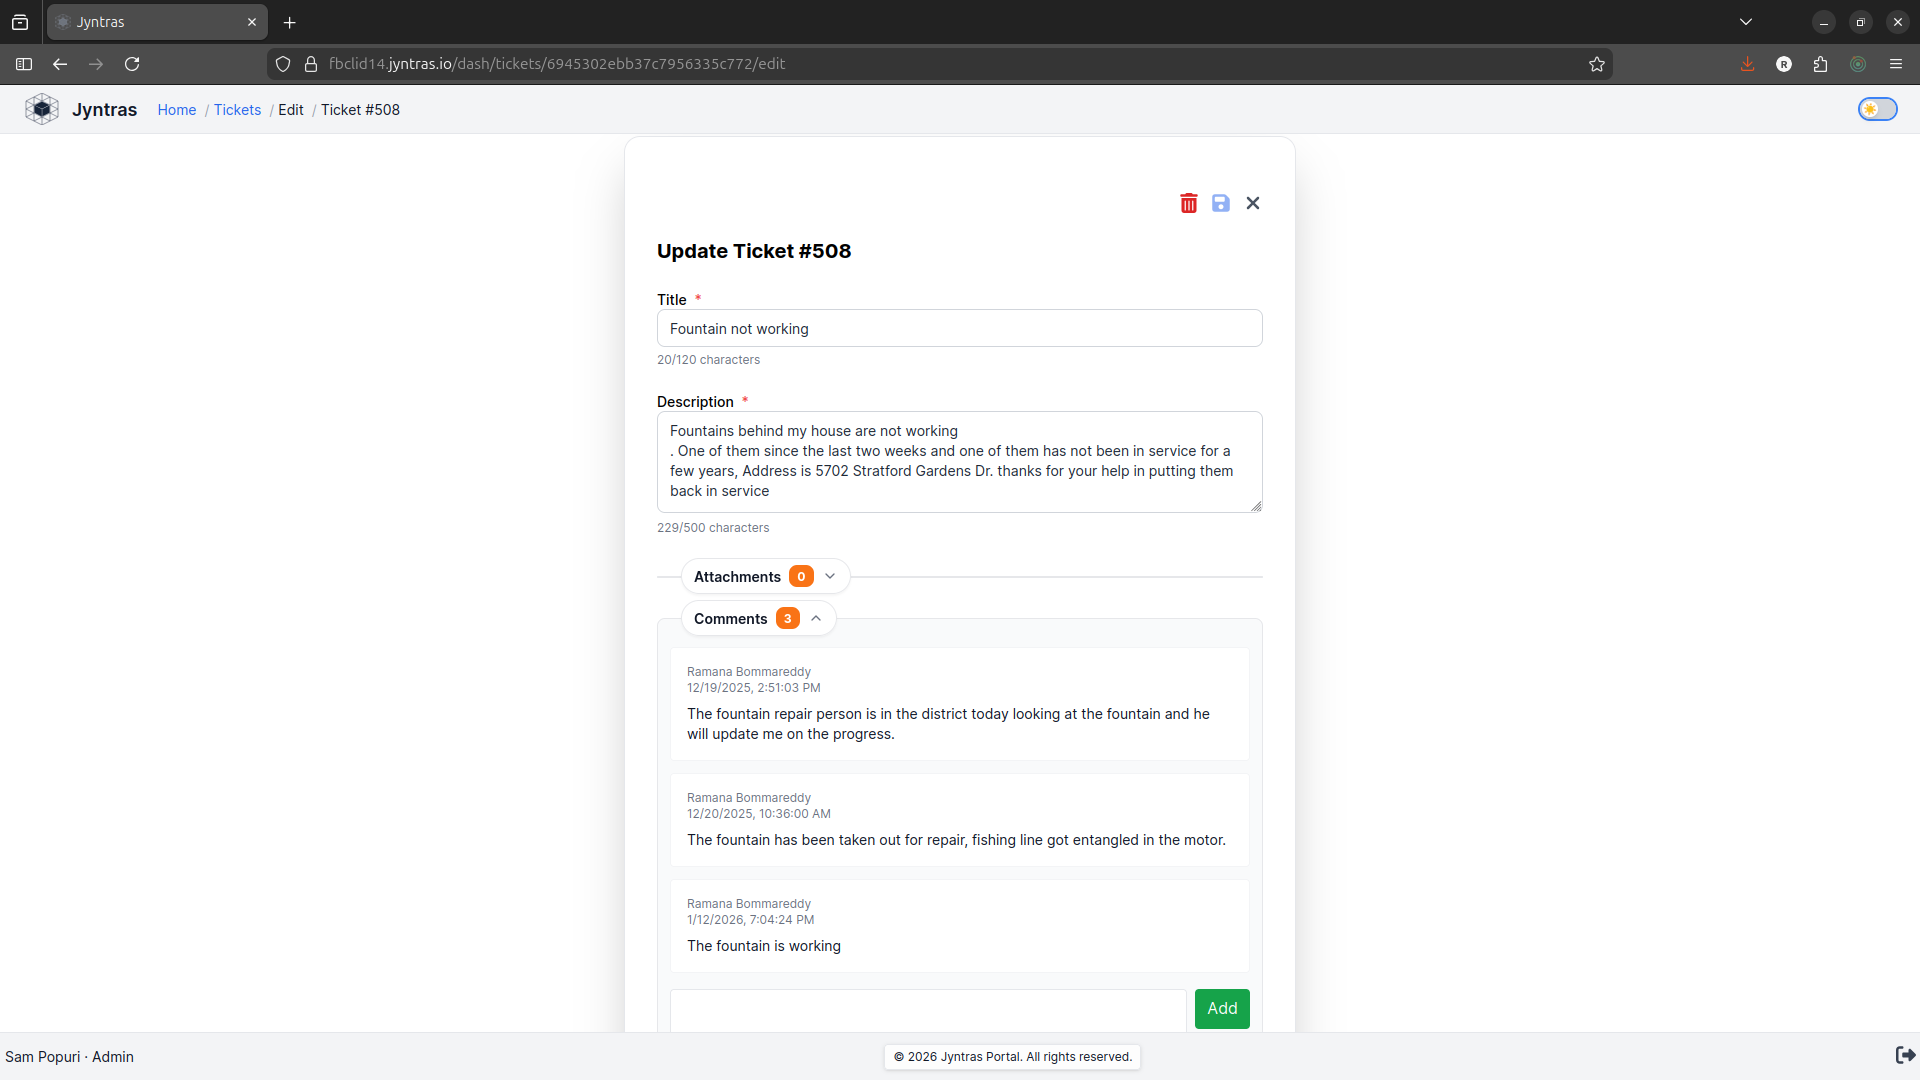Click the red trash delete ticket icon
The image size is (1920, 1080).
click(1188, 203)
